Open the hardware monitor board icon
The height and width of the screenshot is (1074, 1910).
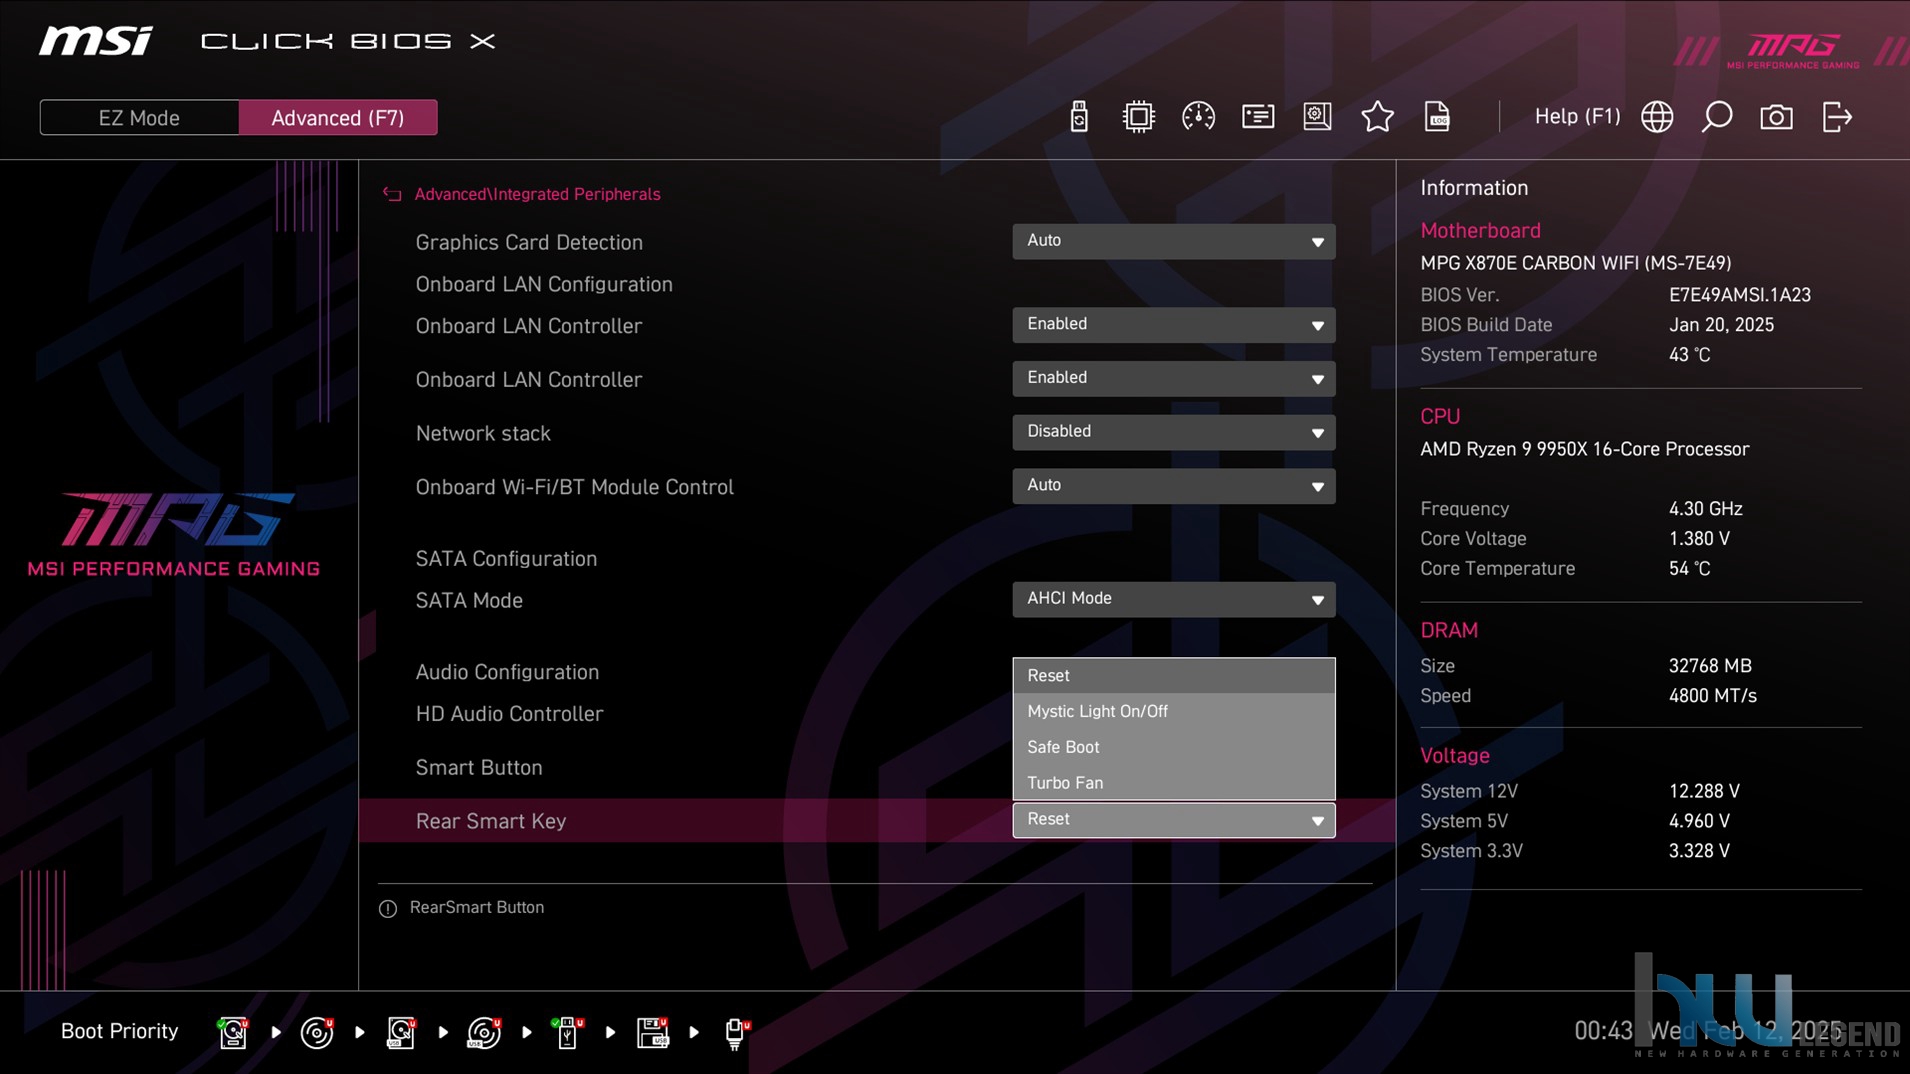pyautogui.click(x=1317, y=117)
